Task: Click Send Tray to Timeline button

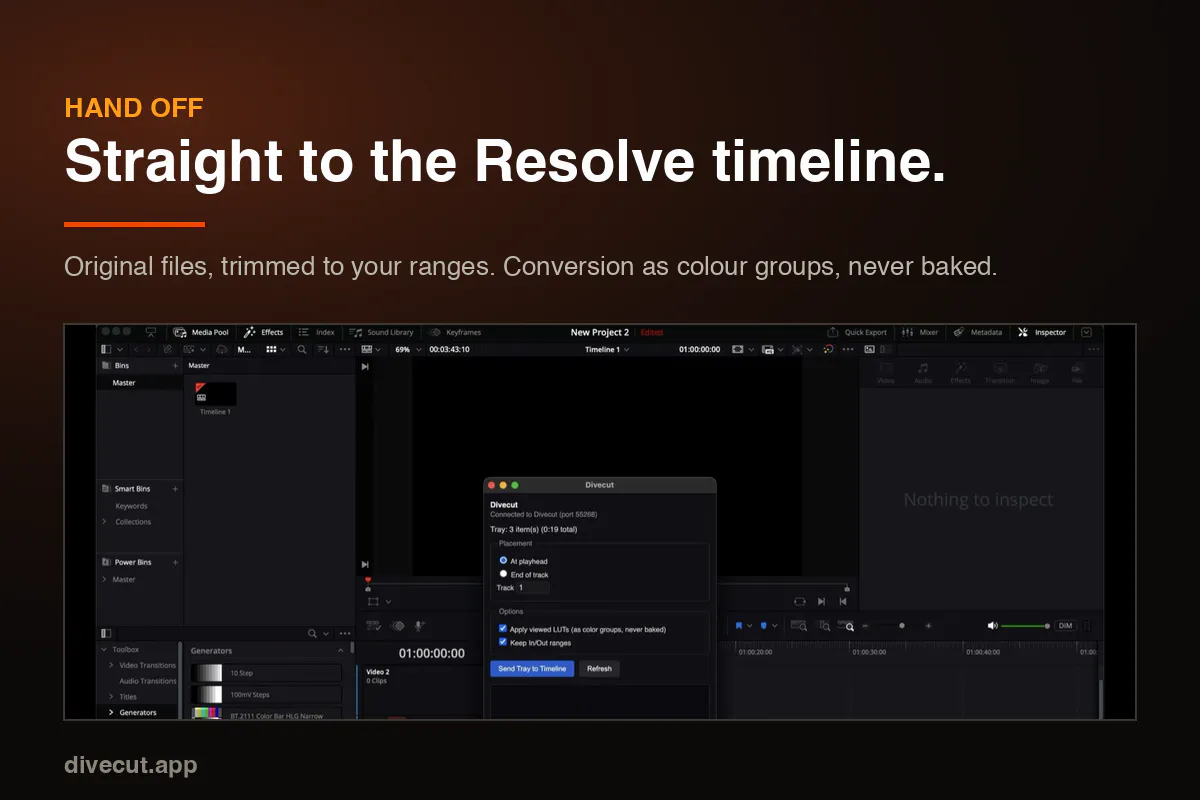Action: (x=532, y=668)
